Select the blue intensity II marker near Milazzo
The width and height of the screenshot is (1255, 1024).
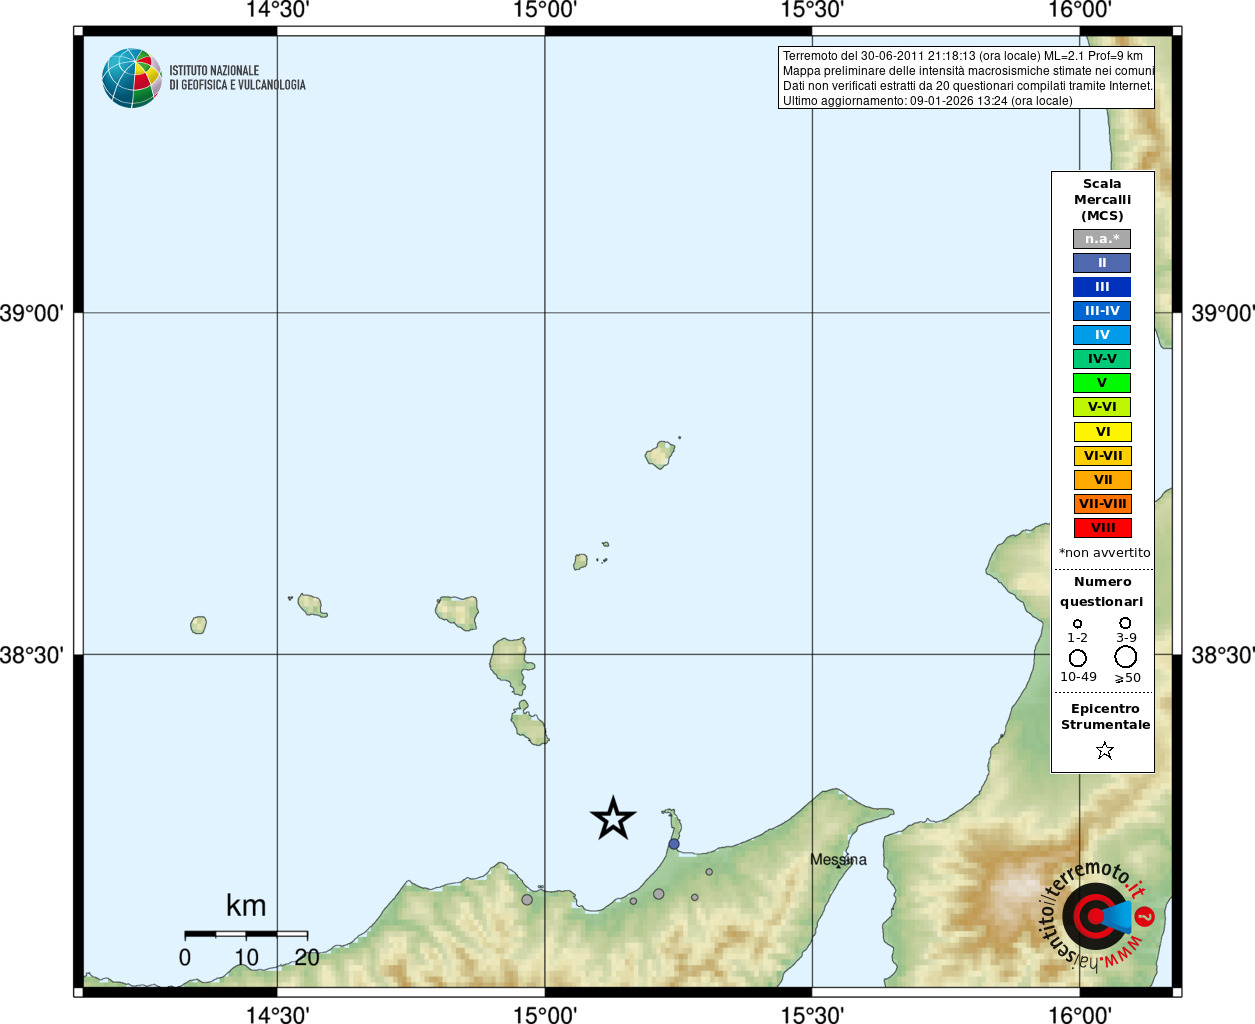[x=674, y=844]
